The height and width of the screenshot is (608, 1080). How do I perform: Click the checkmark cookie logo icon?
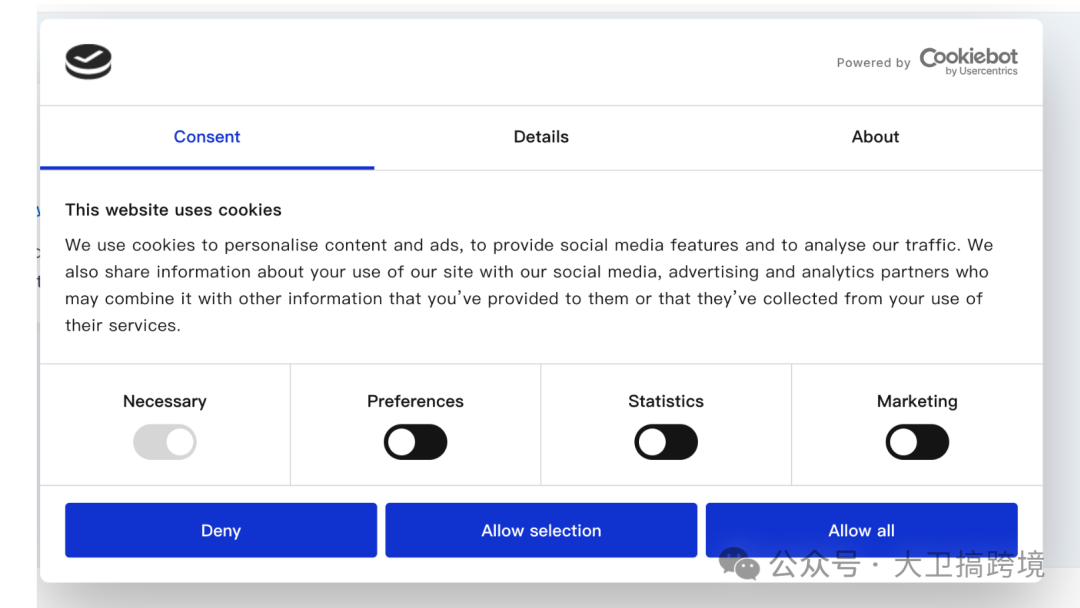(88, 61)
